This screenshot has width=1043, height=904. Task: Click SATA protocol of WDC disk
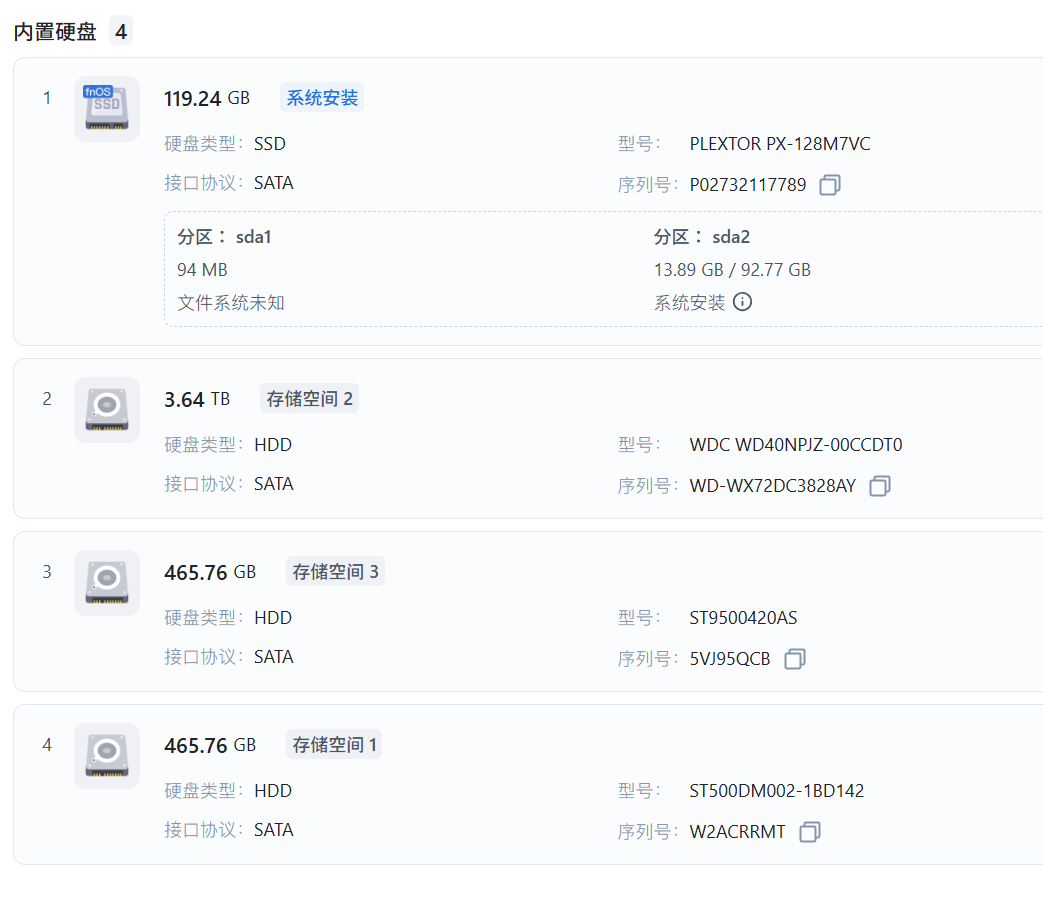[x=273, y=484]
